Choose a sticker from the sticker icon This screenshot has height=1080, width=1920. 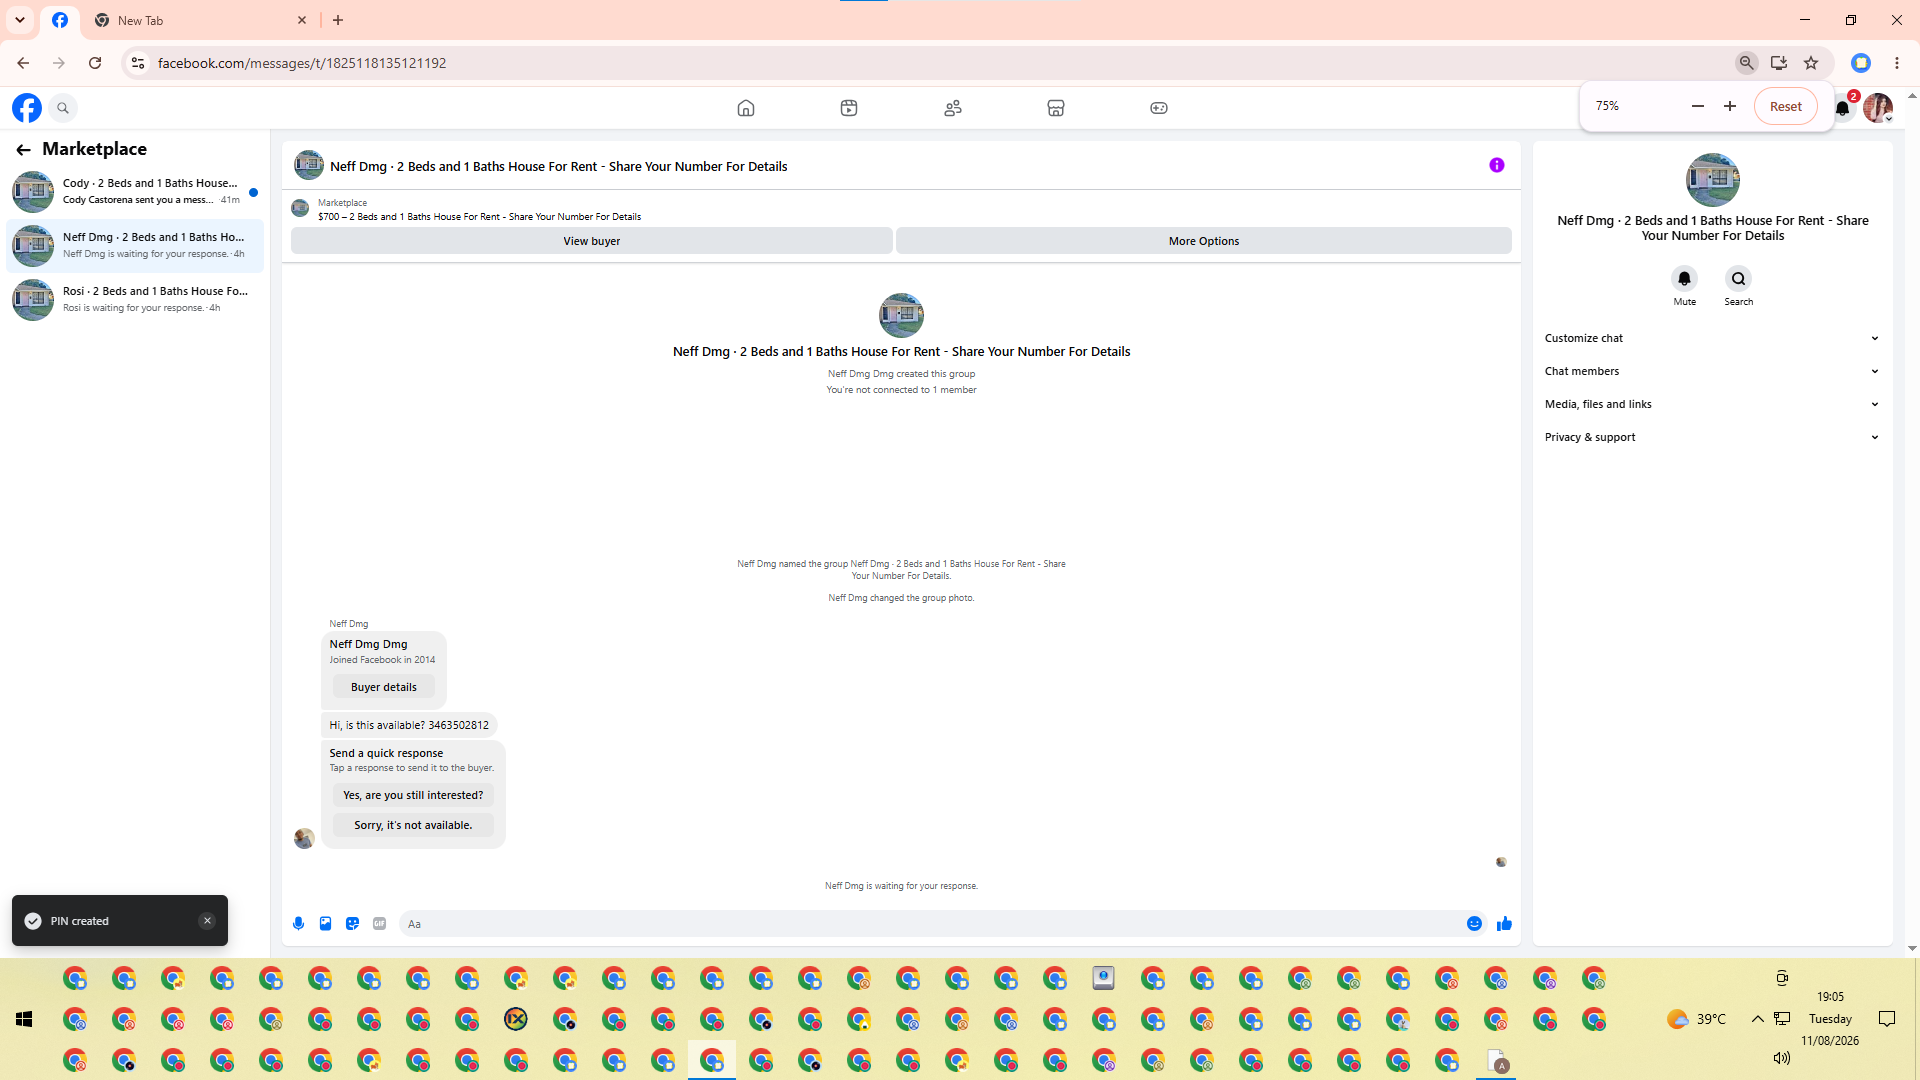(352, 924)
